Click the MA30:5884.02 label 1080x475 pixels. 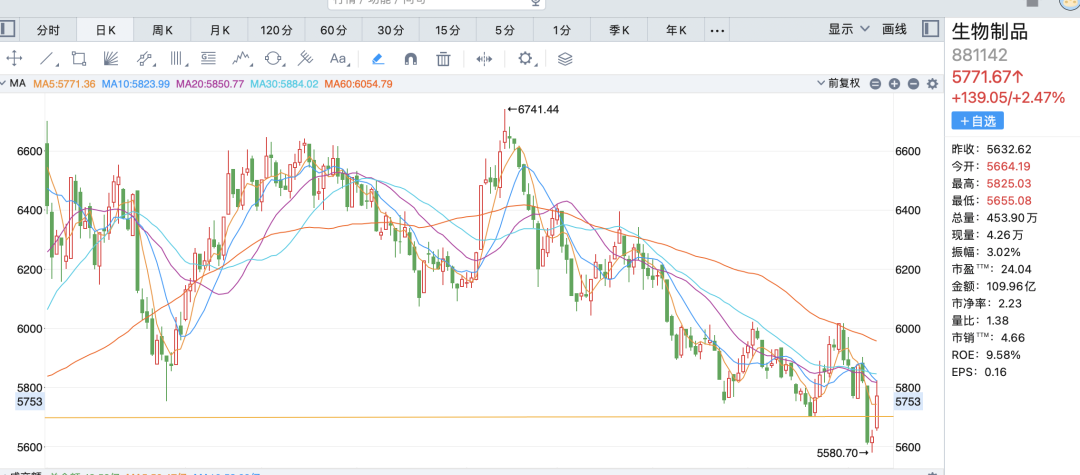coord(284,84)
